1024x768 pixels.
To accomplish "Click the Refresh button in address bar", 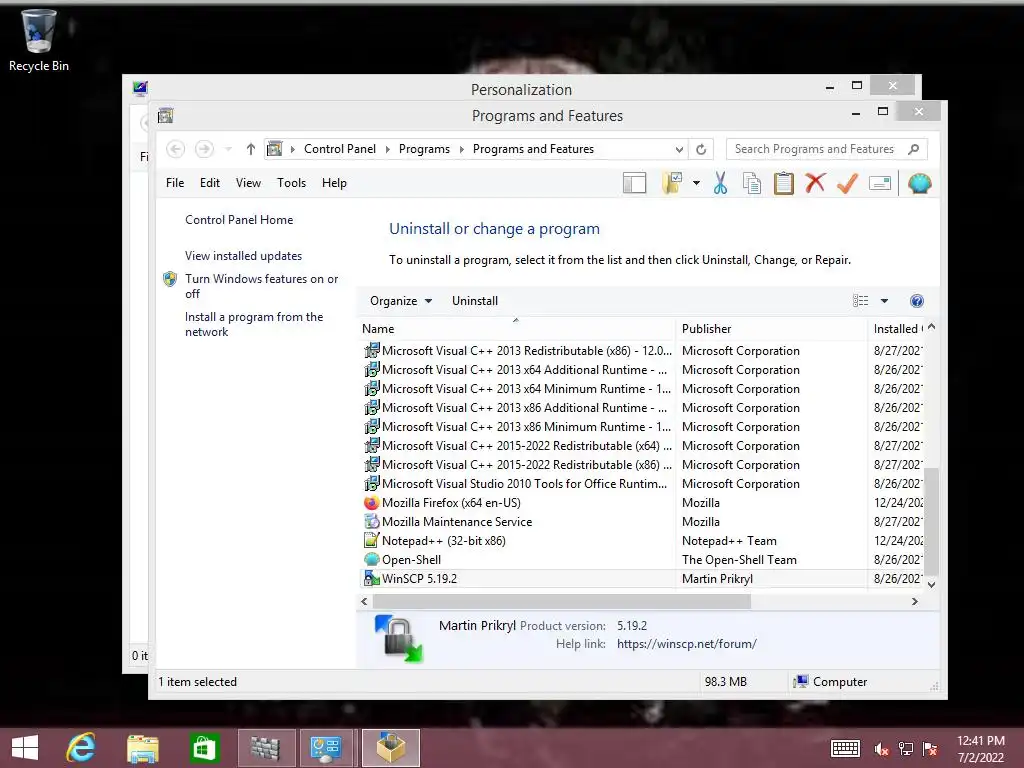I will (x=701, y=149).
